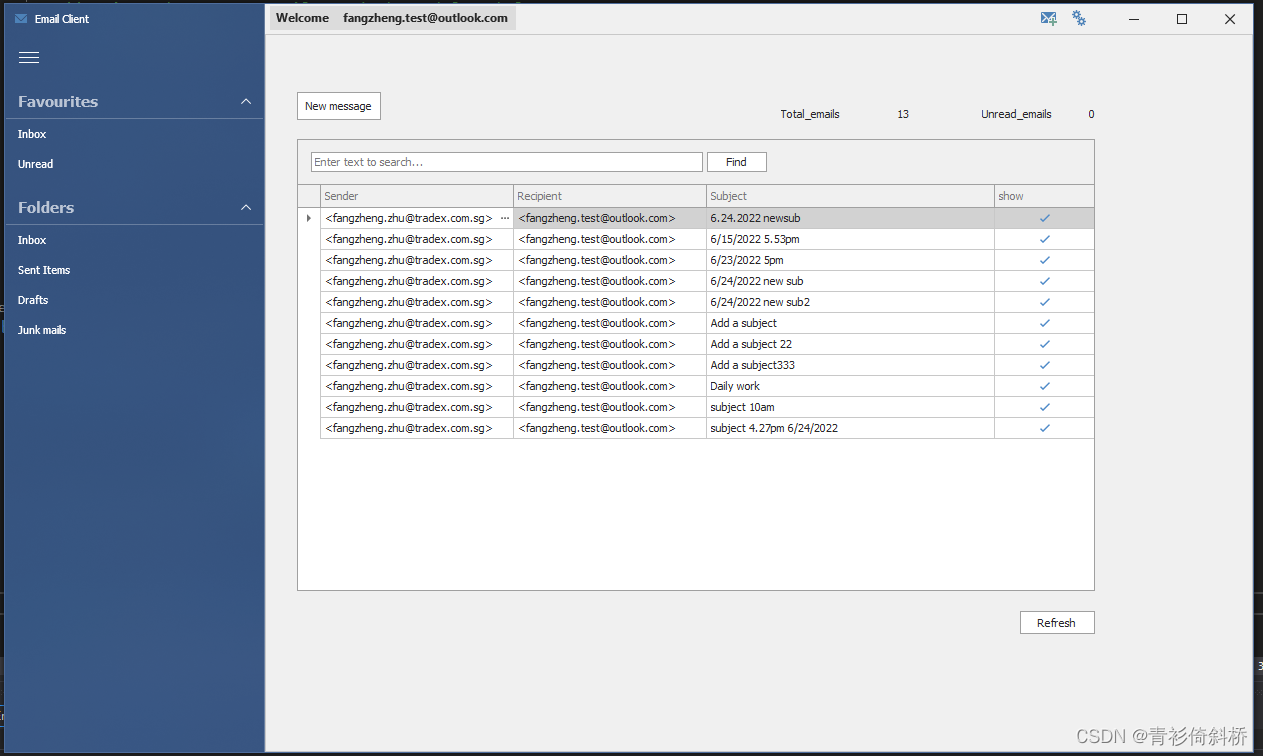
Task: Toggle show checkmark for 'Daily work' email
Action: click(1044, 386)
